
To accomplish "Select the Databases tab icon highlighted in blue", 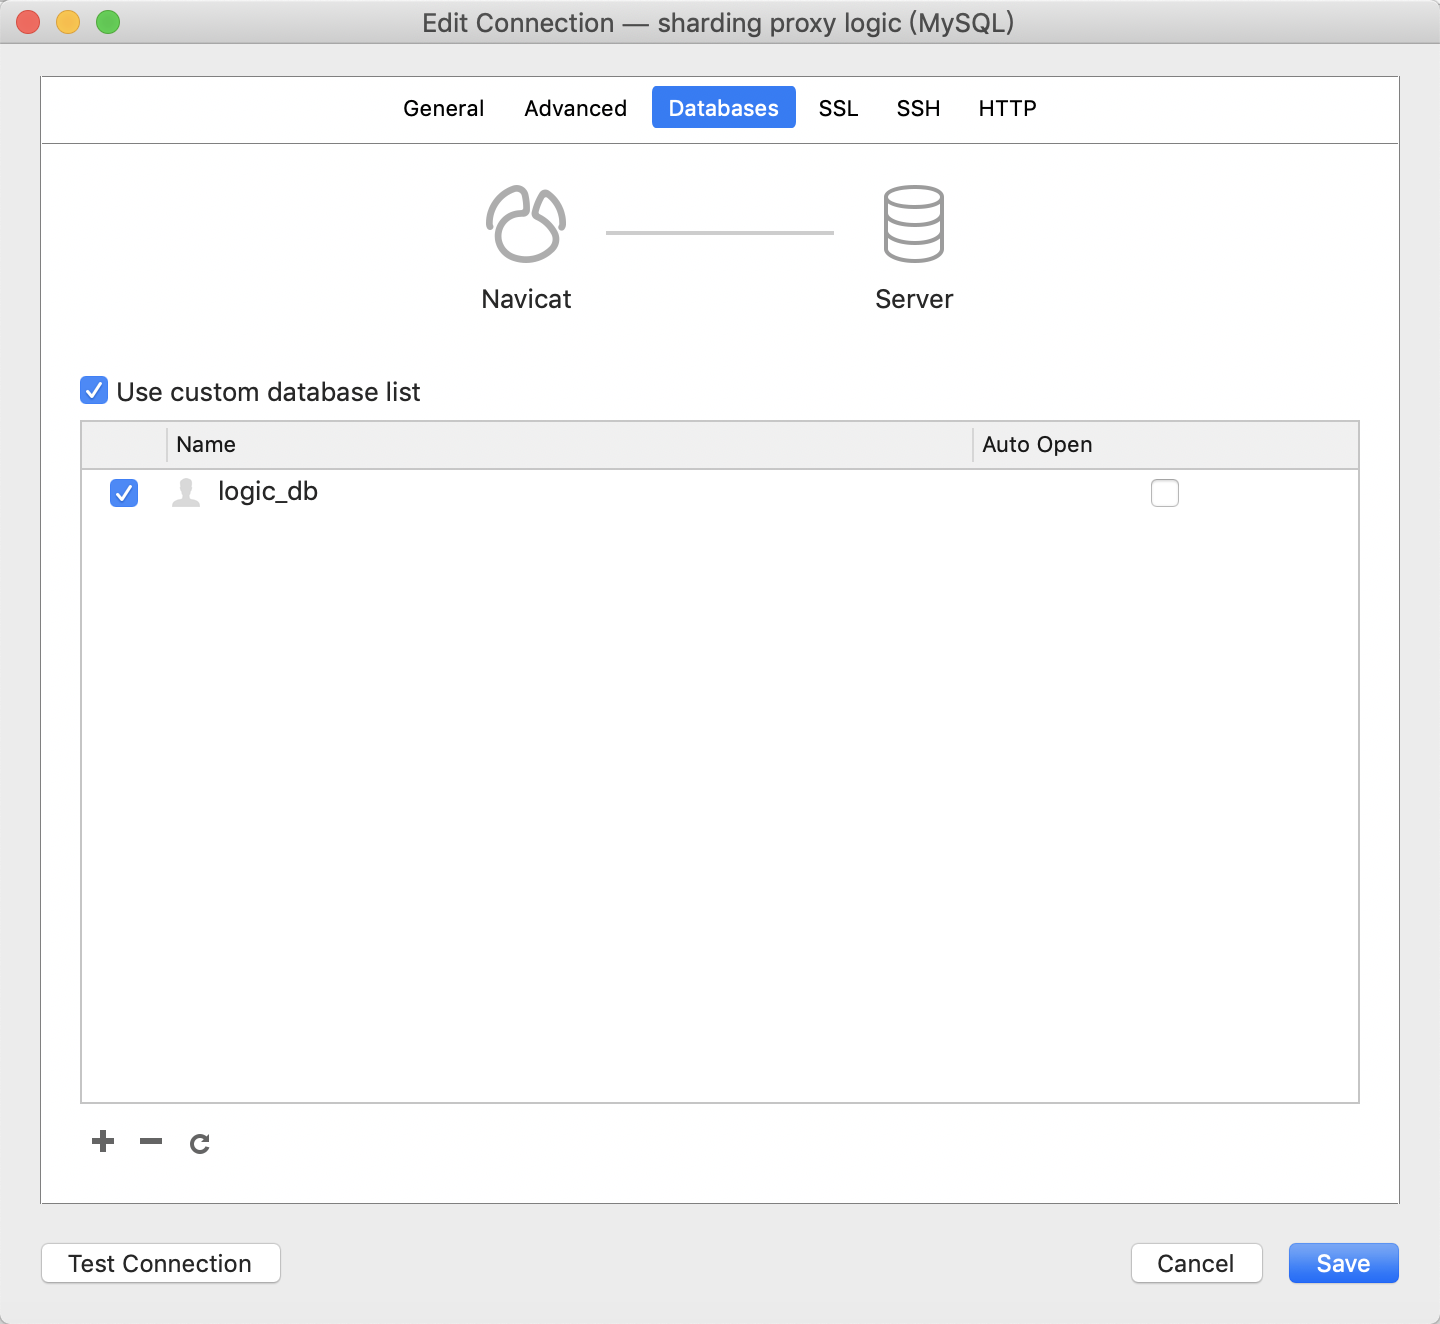I will (723, 107).
